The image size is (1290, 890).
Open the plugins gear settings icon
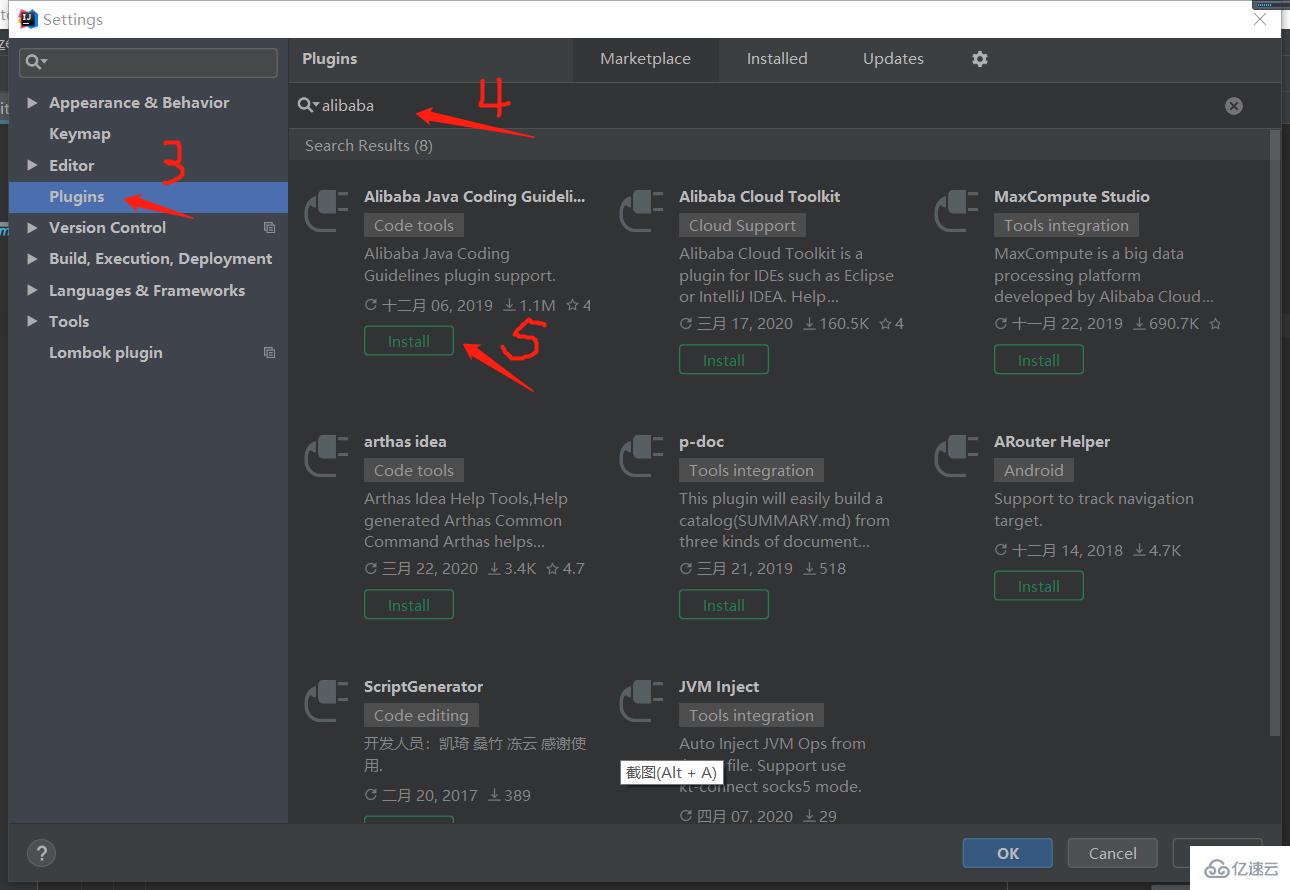pos(980,59)
